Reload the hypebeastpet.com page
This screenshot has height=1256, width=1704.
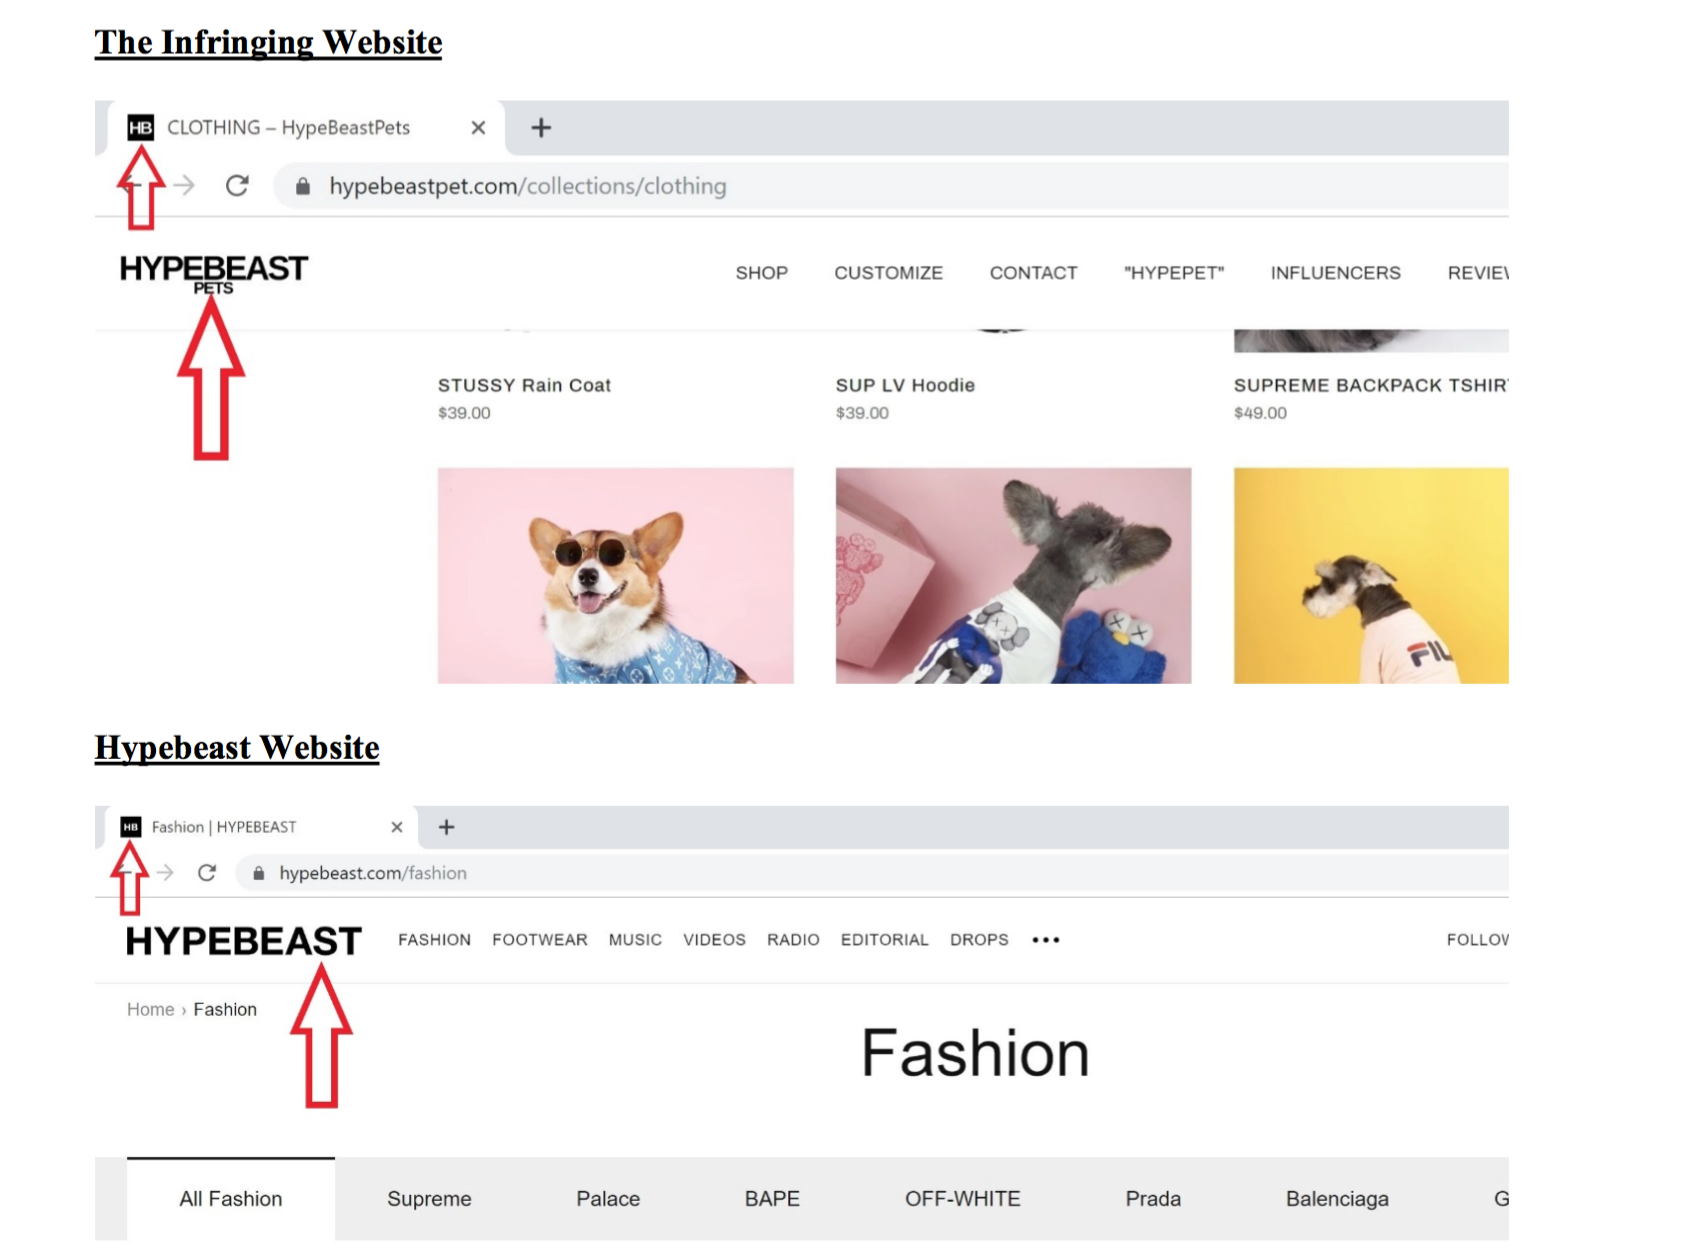point(237,186)
